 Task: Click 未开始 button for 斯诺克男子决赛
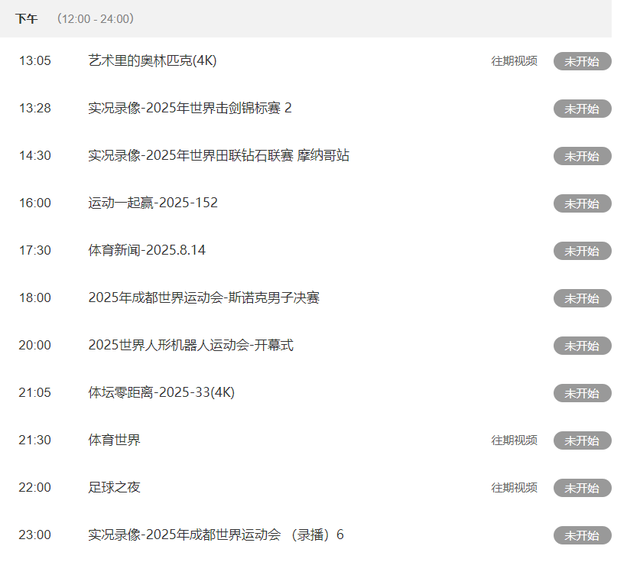tap(582, 298)
